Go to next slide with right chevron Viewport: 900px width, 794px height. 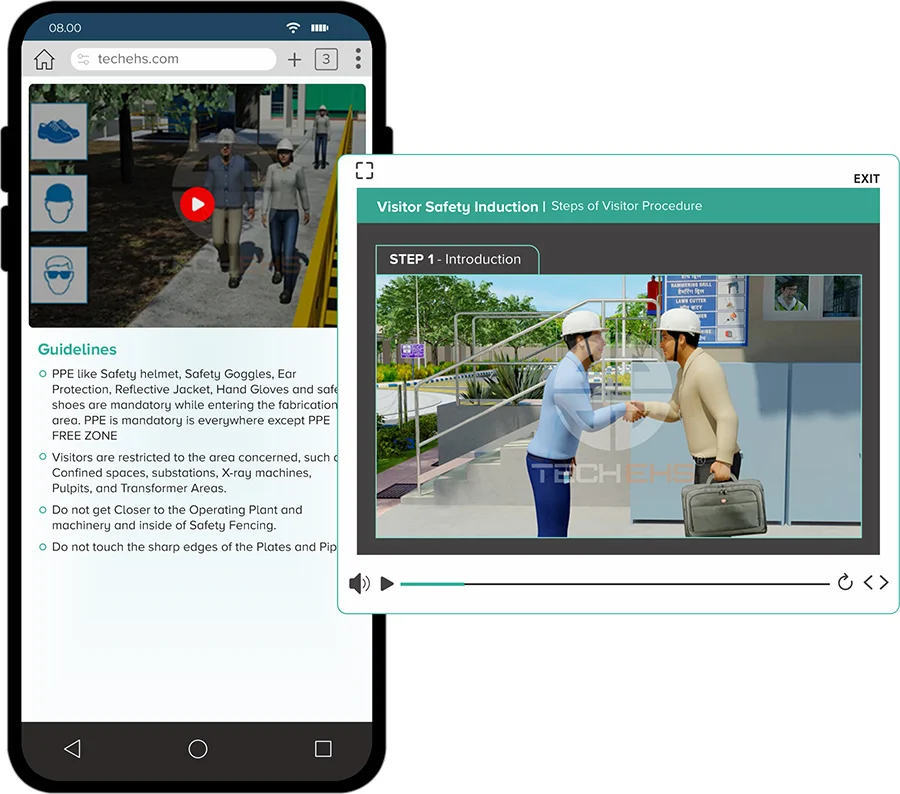click(883, 583)
